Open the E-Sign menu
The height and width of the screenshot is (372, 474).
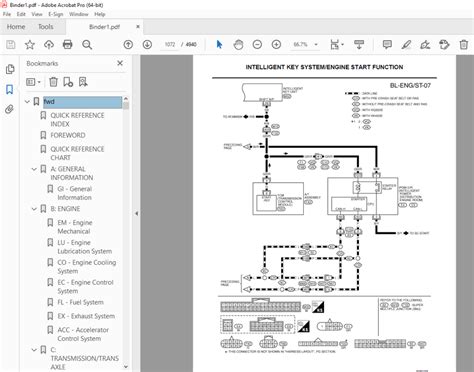coord(55,14)
